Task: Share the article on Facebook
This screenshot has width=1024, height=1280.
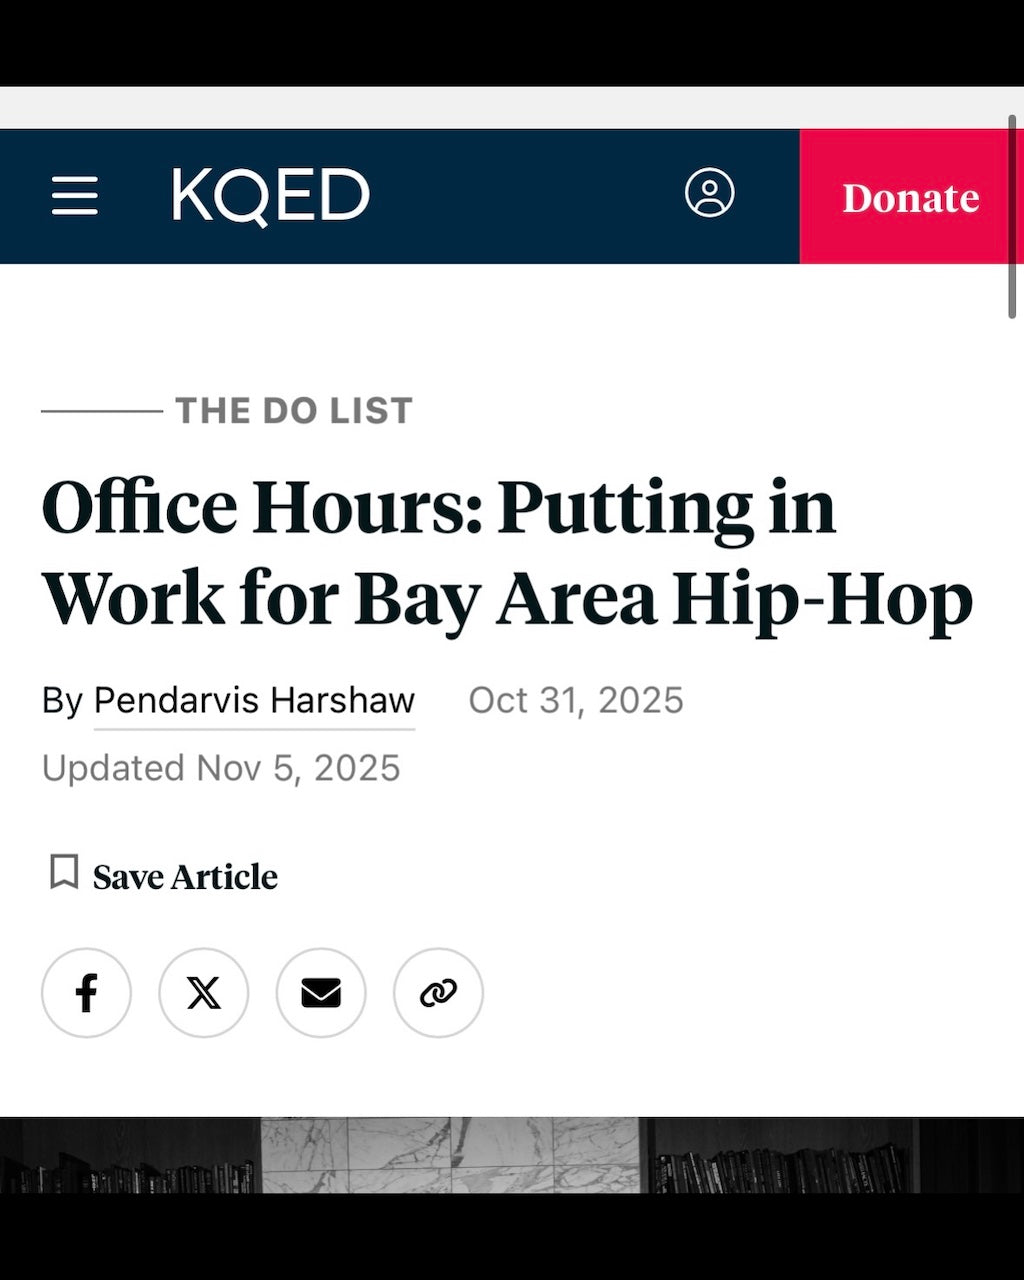Action: click(86, 993)
